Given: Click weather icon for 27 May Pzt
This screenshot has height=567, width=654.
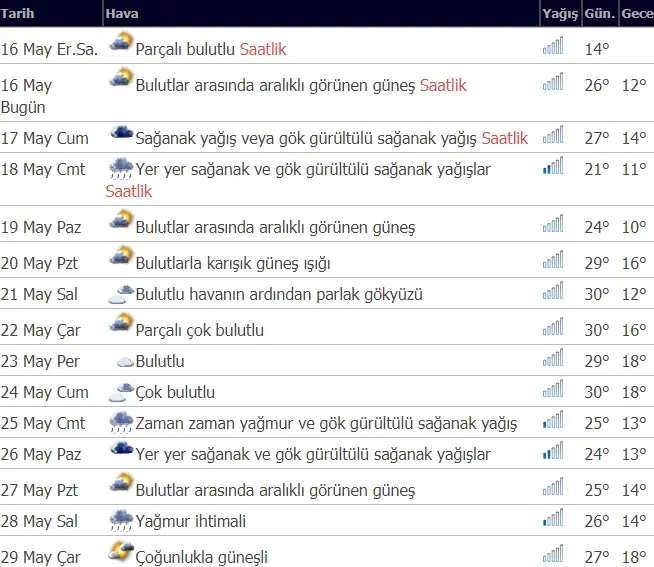Looking at the screenshot, I should 121,483.
